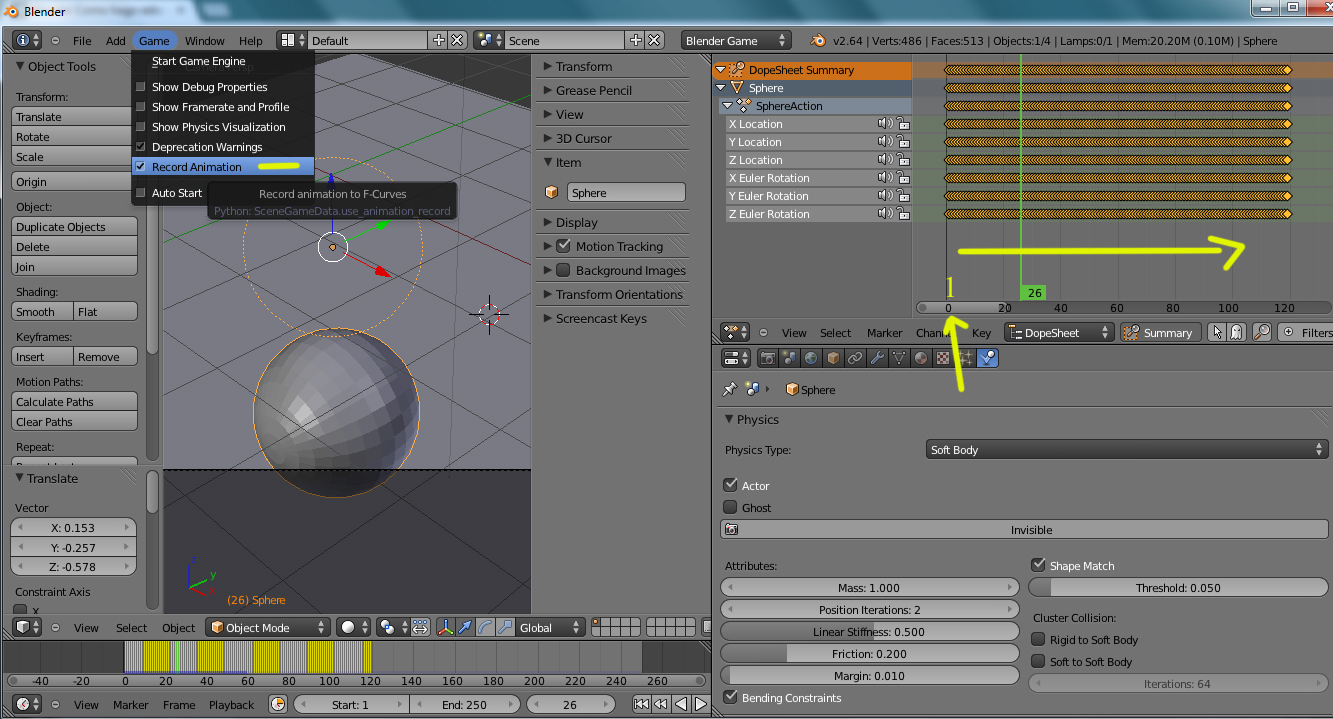The image size is (1333, 719).
Task: Open the Modifiers wrench icon
Action: tap(877, 358)
